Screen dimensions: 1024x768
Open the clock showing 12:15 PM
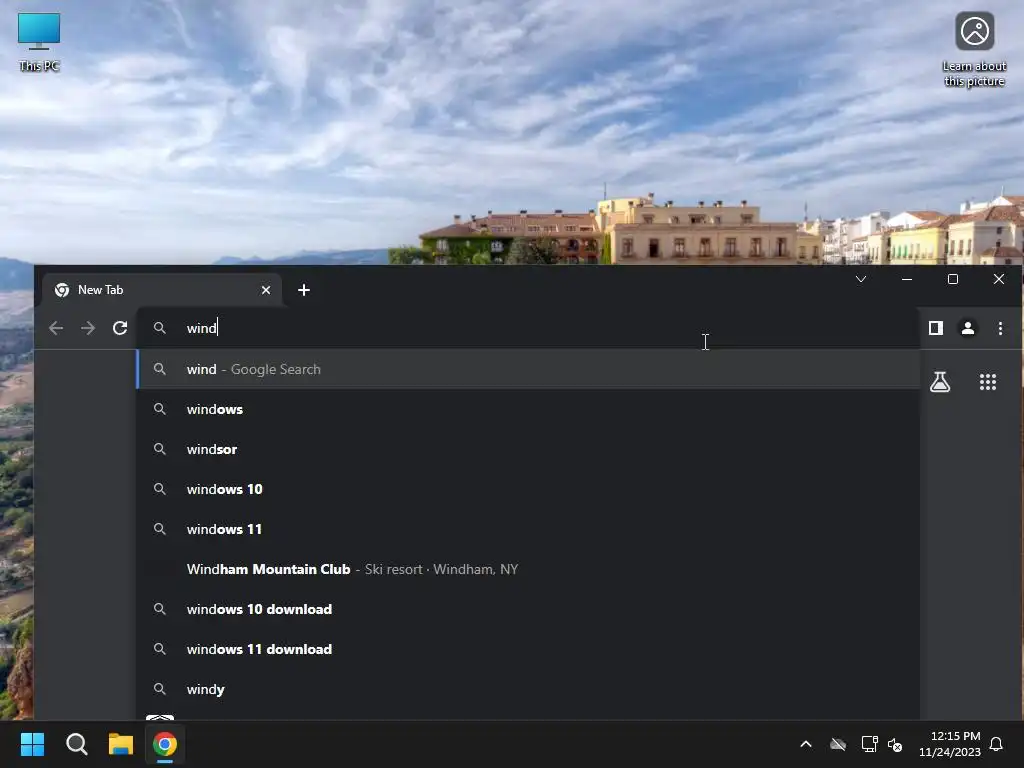point(950,744)
